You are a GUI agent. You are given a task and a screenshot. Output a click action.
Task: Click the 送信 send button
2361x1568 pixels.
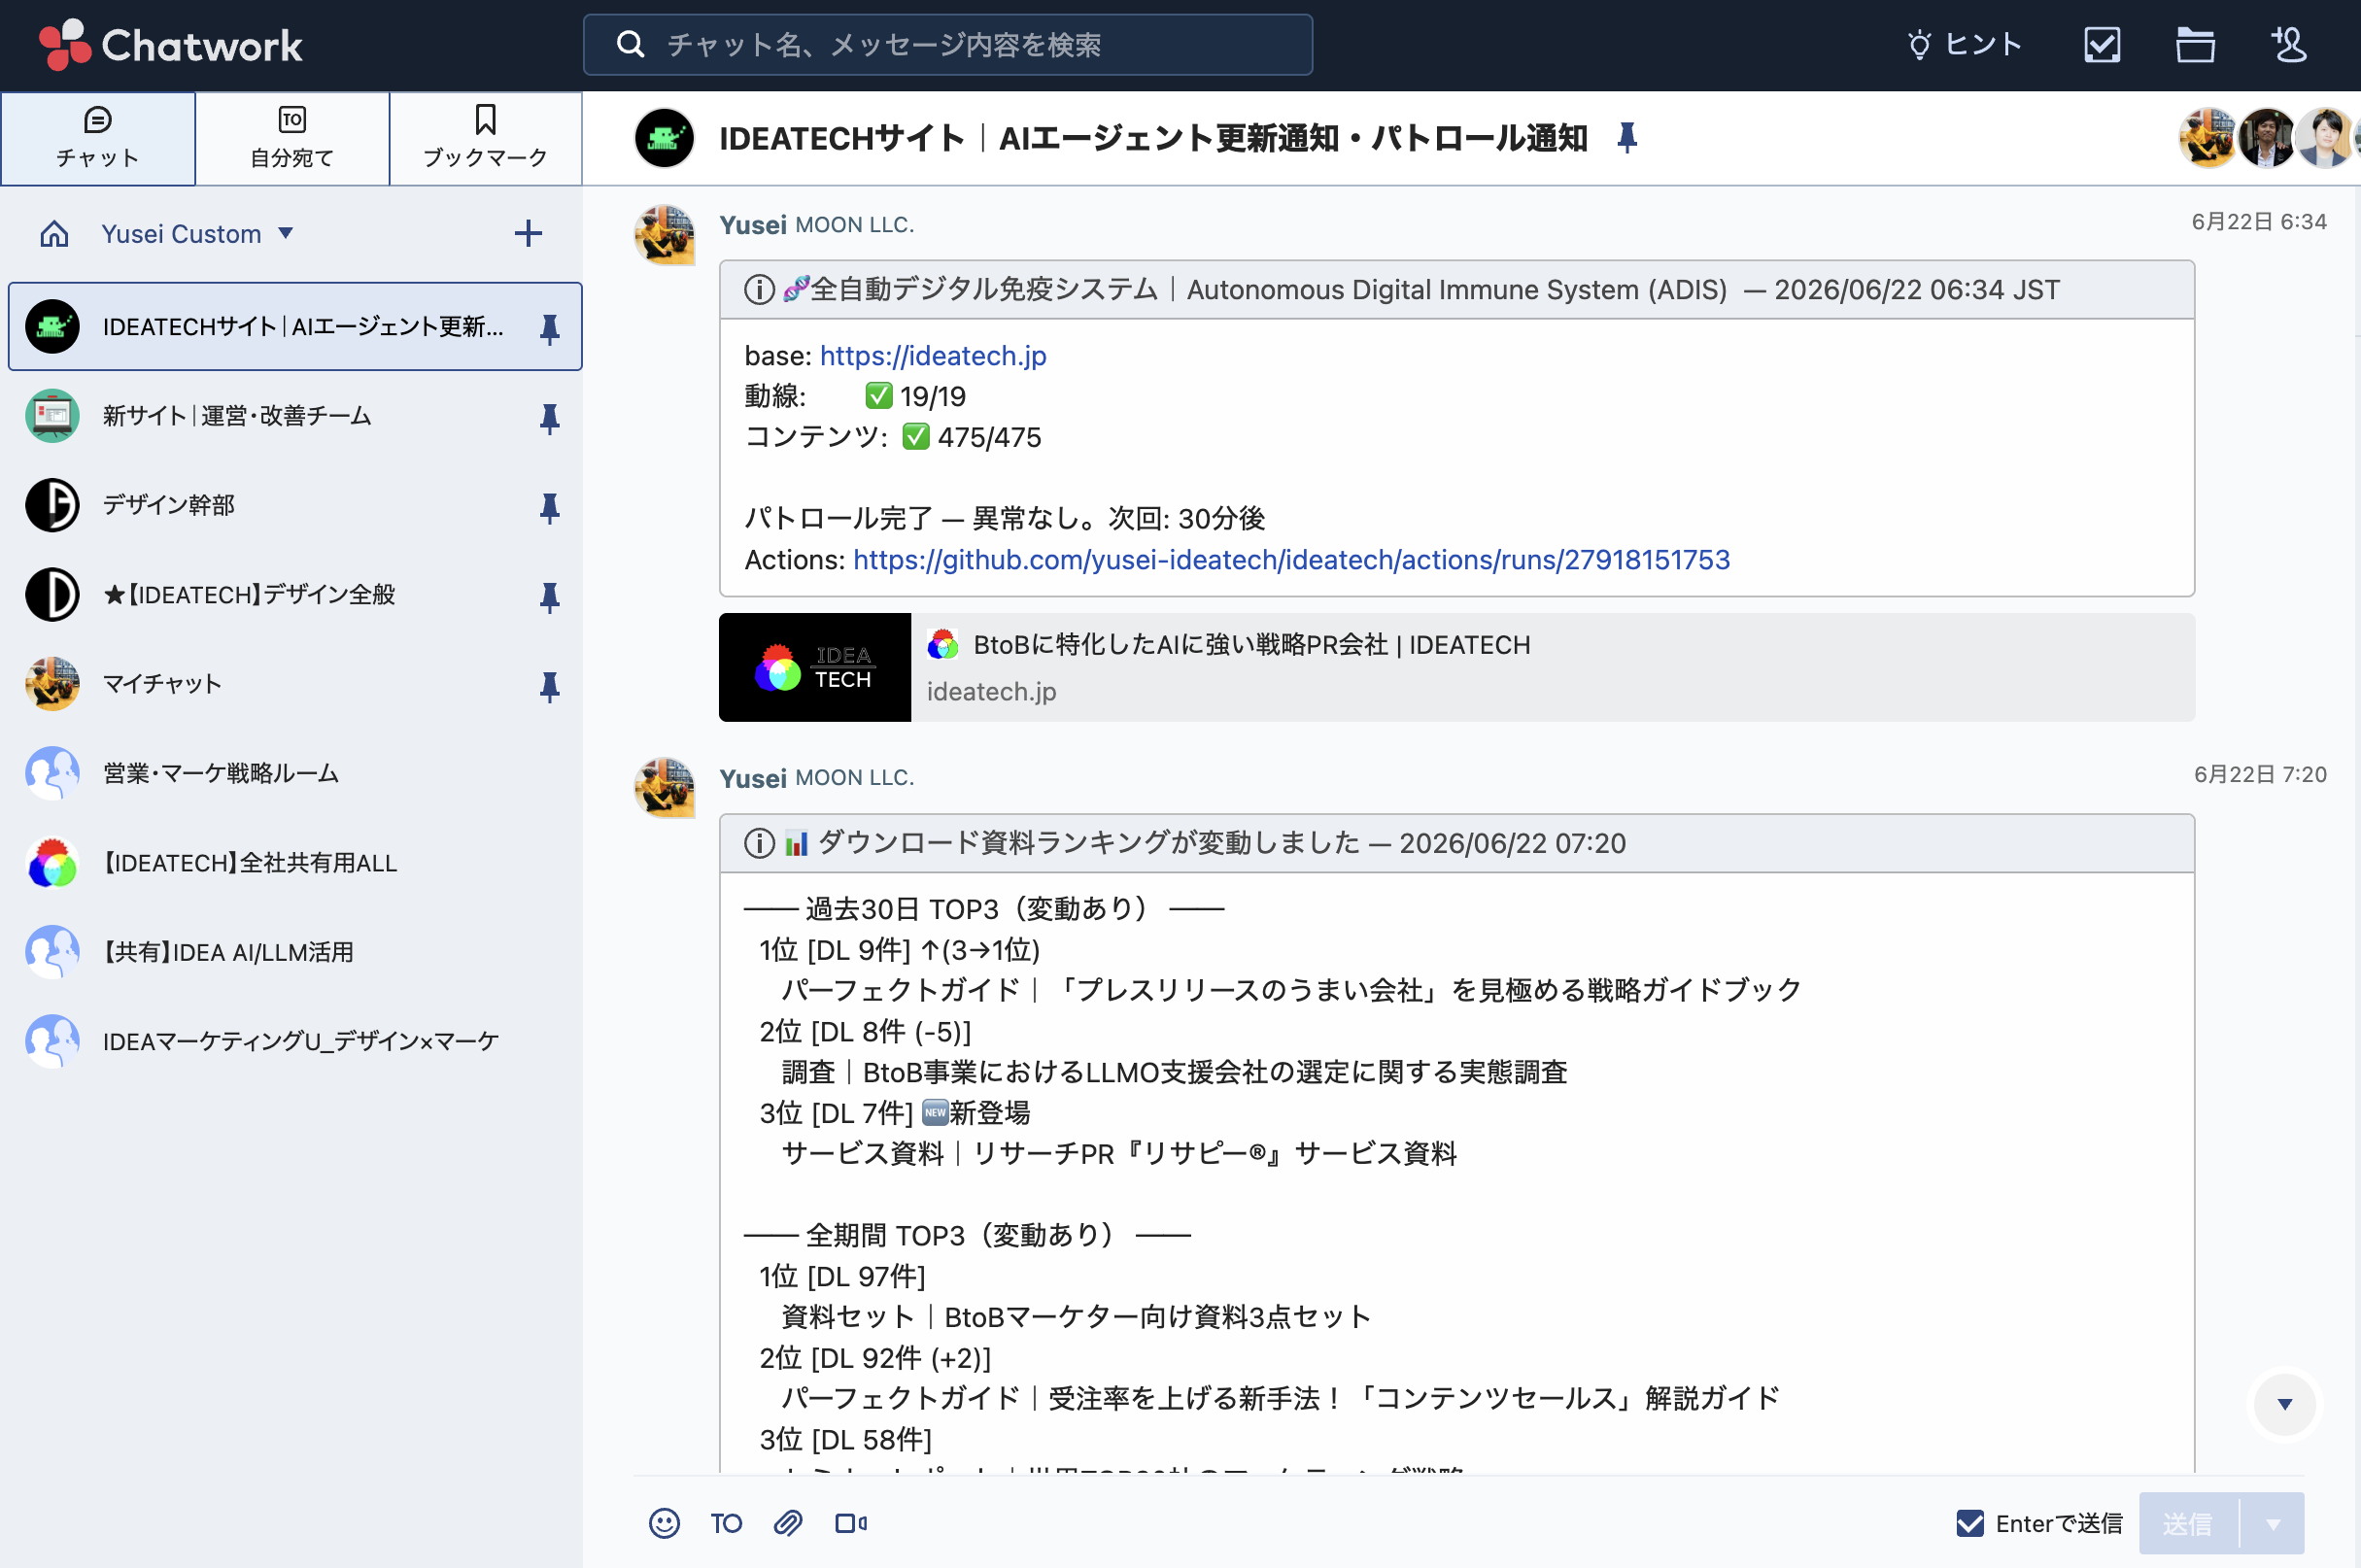[x=2187, y=1524]
